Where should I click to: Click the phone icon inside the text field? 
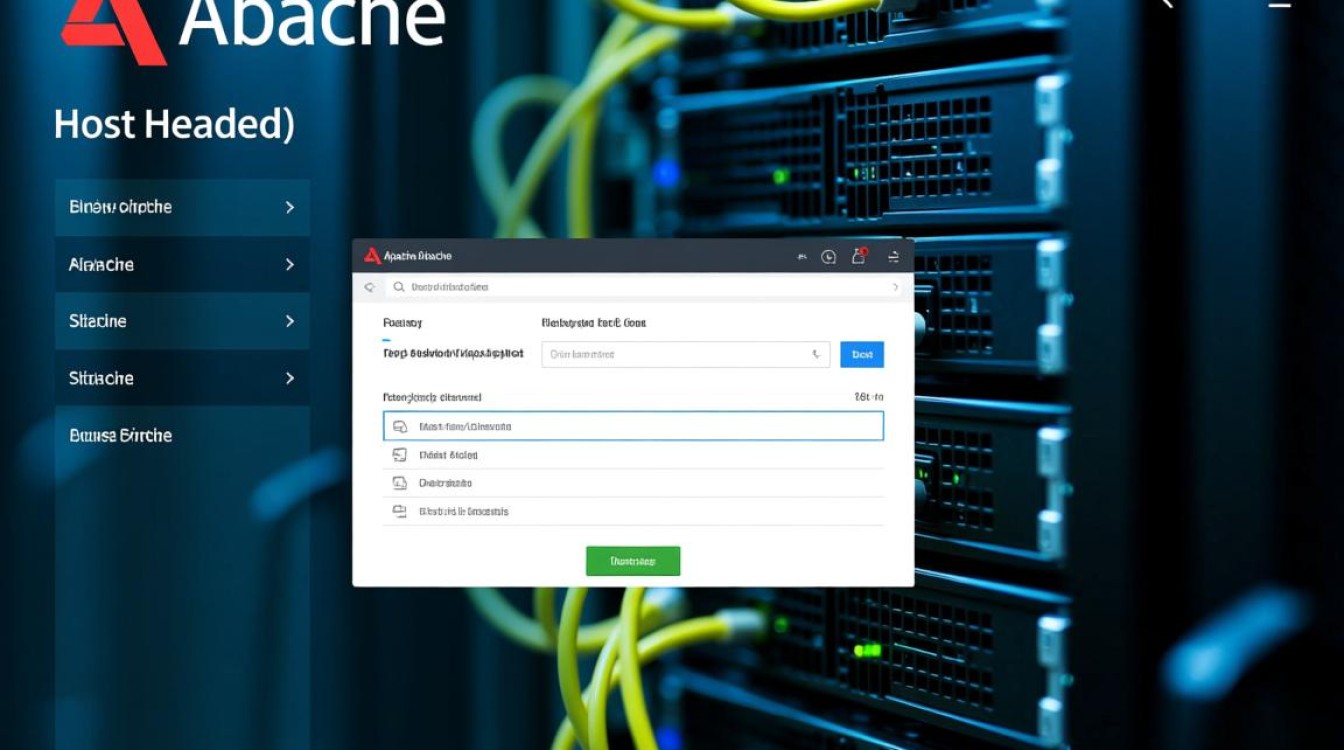point(816,354)
